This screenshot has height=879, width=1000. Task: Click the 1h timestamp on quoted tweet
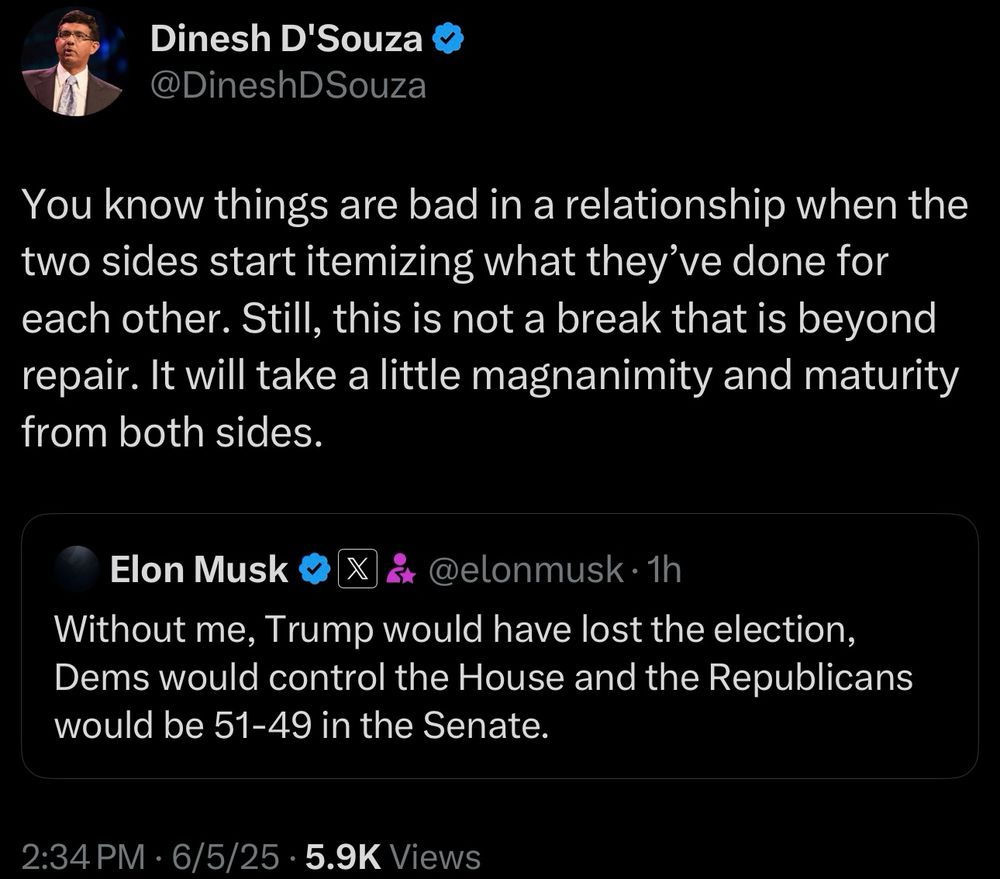663,569
